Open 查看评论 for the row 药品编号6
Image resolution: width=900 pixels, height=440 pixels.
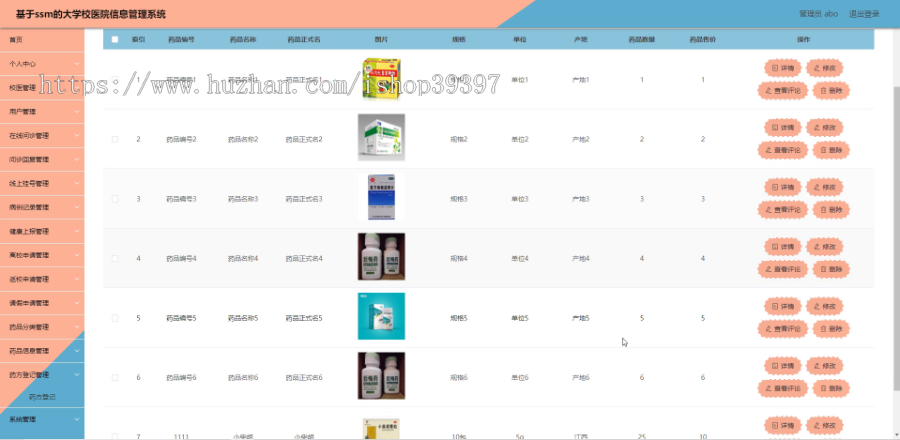click(x=782, y=388)
